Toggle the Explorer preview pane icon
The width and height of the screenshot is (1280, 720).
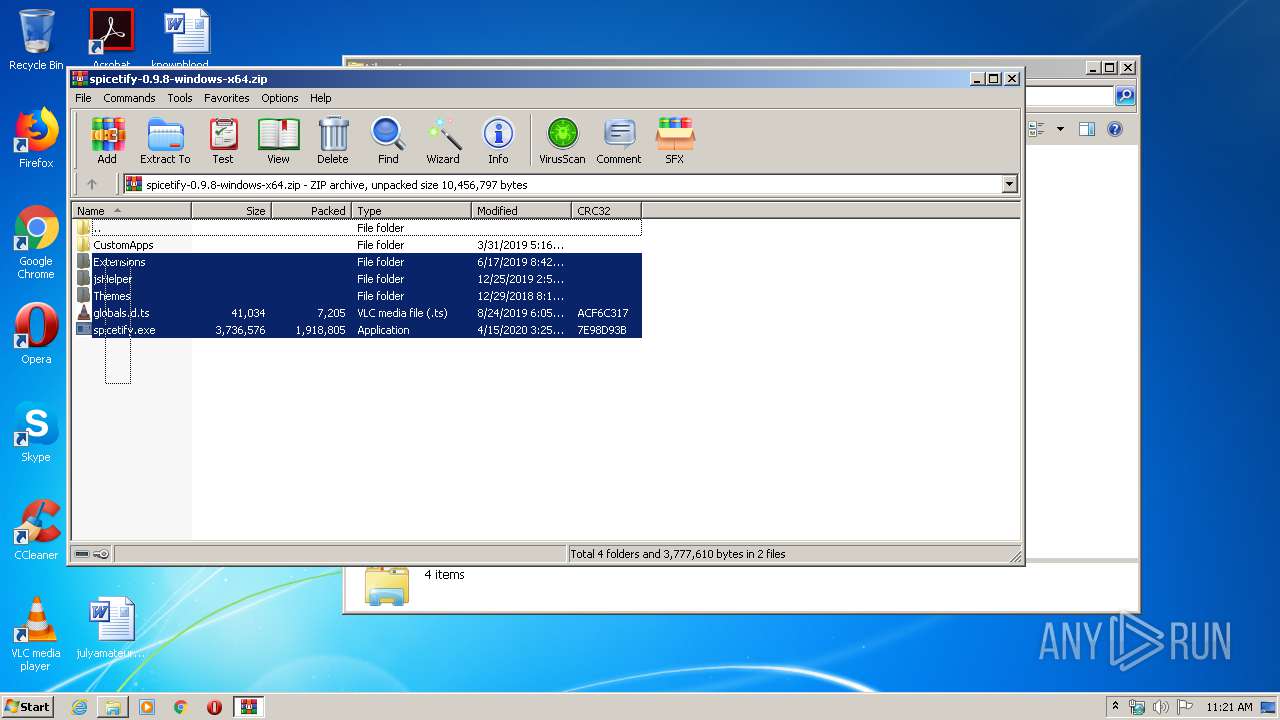point(1087,129)
